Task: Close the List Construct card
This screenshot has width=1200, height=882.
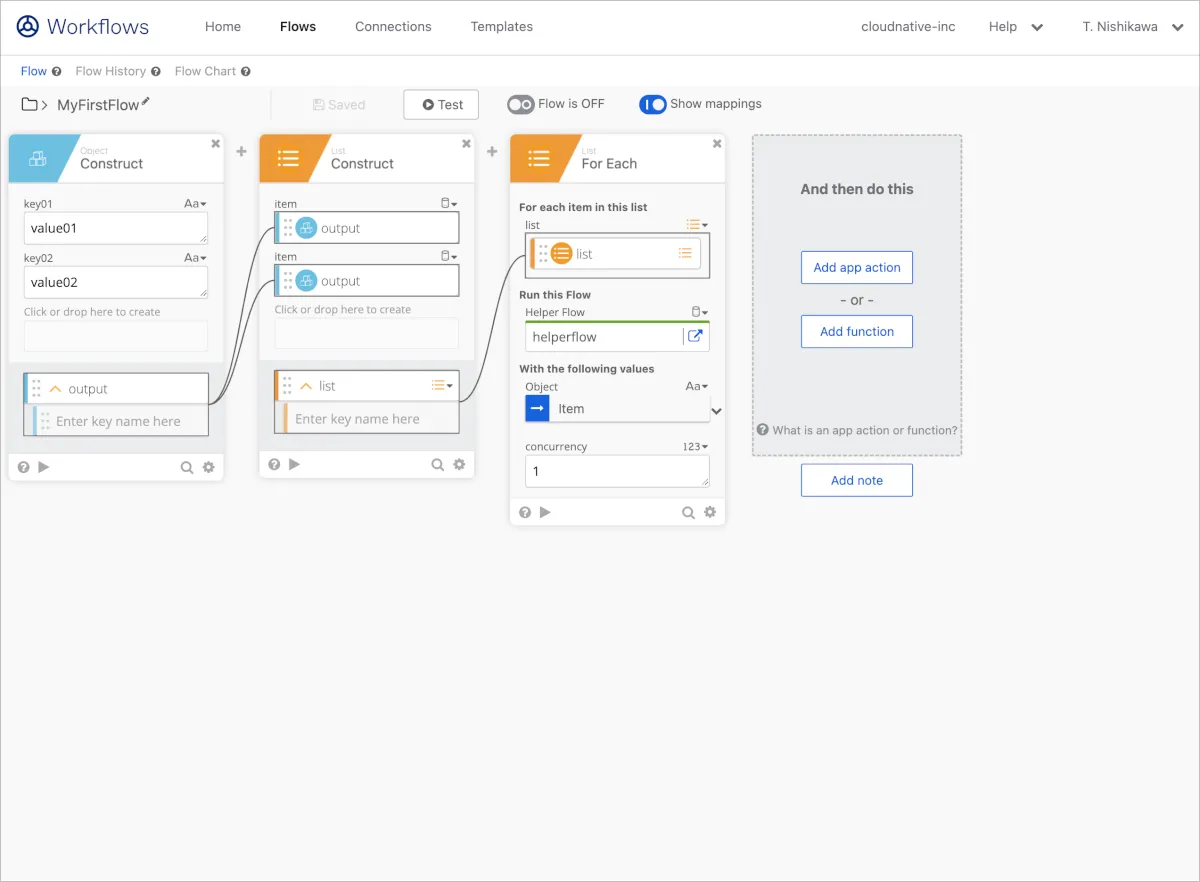Action: (466, 144)
